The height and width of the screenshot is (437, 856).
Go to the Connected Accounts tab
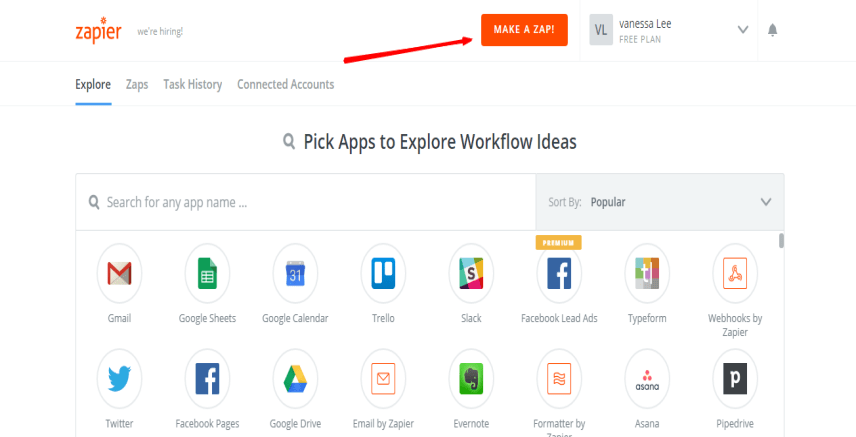click(285, 85)
